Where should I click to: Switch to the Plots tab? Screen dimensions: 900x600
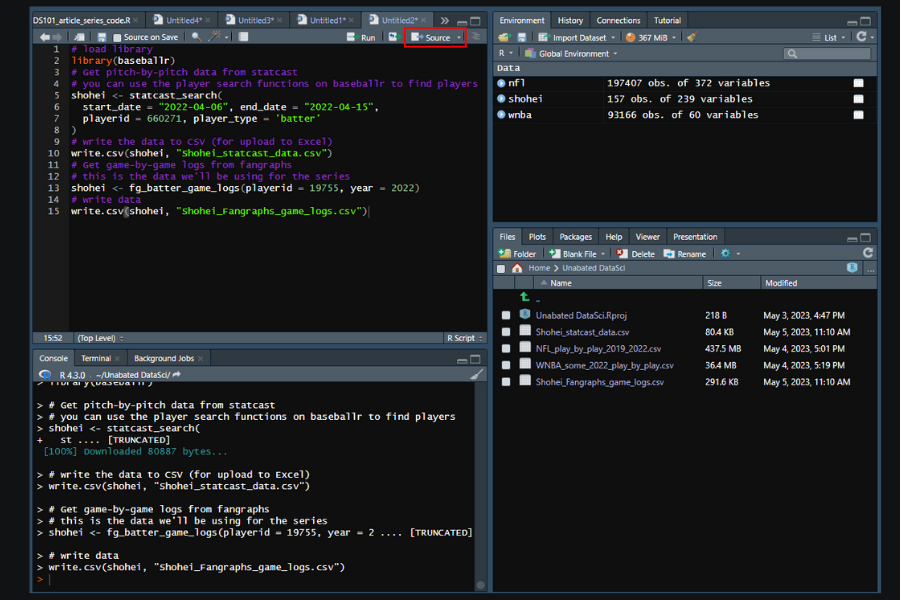tap(537, 237)
